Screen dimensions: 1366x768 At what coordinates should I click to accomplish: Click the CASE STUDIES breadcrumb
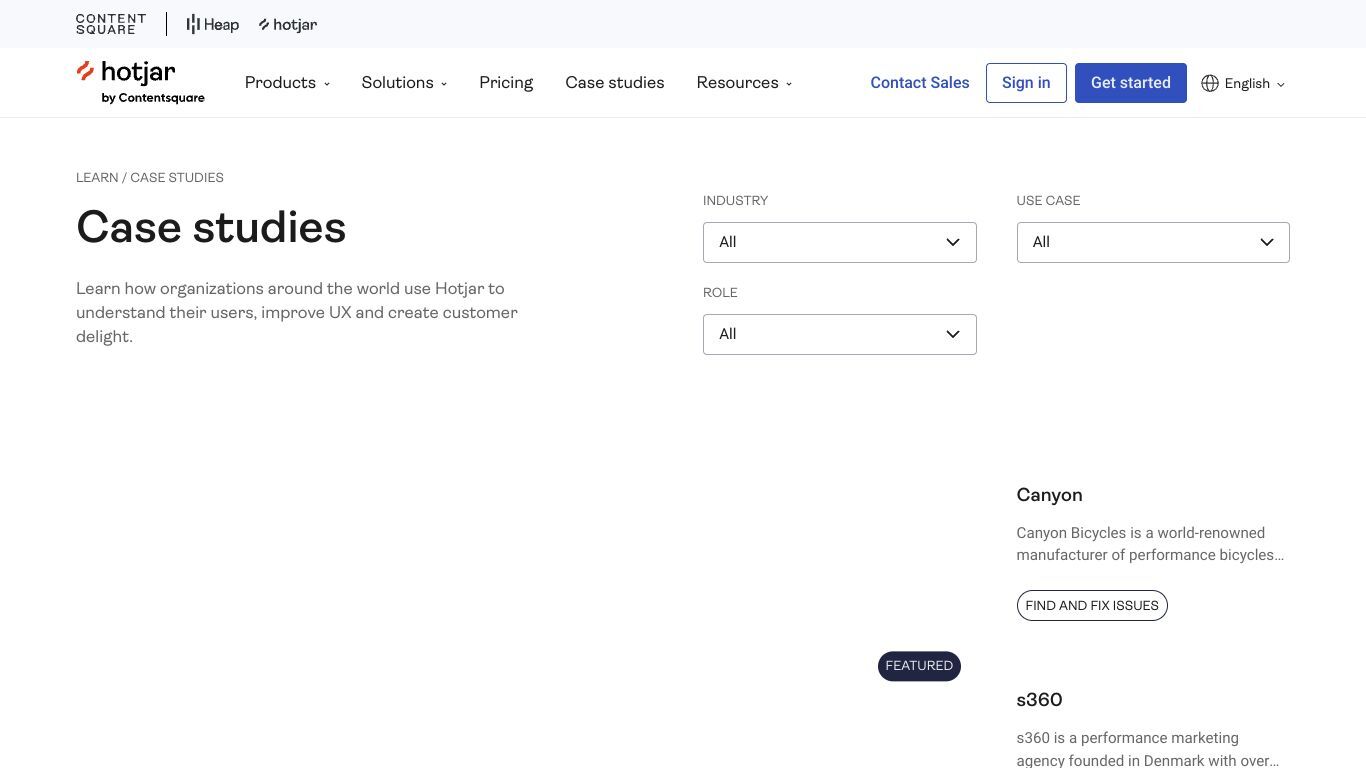(177, 177)
